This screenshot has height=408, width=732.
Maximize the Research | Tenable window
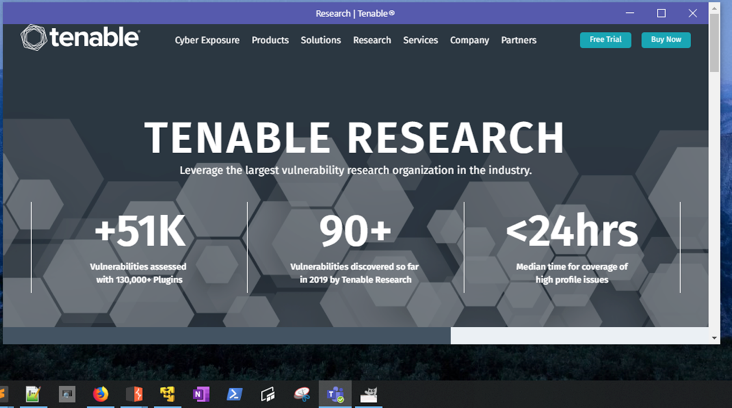coord(661,13)
